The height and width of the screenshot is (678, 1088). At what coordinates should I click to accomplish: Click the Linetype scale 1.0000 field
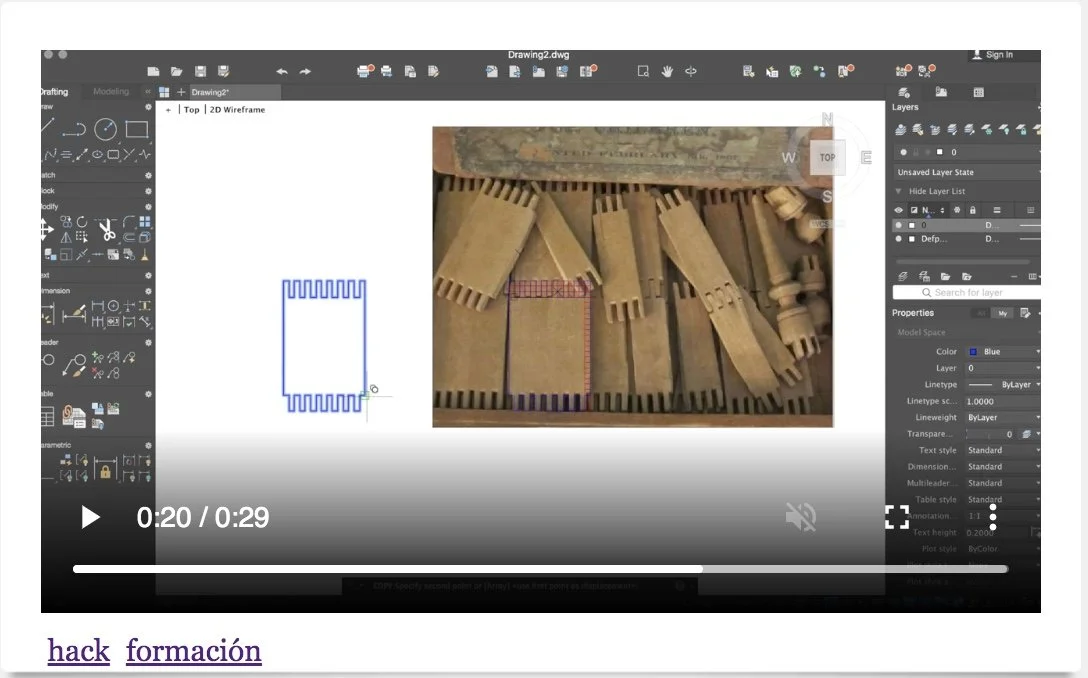(x=1003, y=401)
